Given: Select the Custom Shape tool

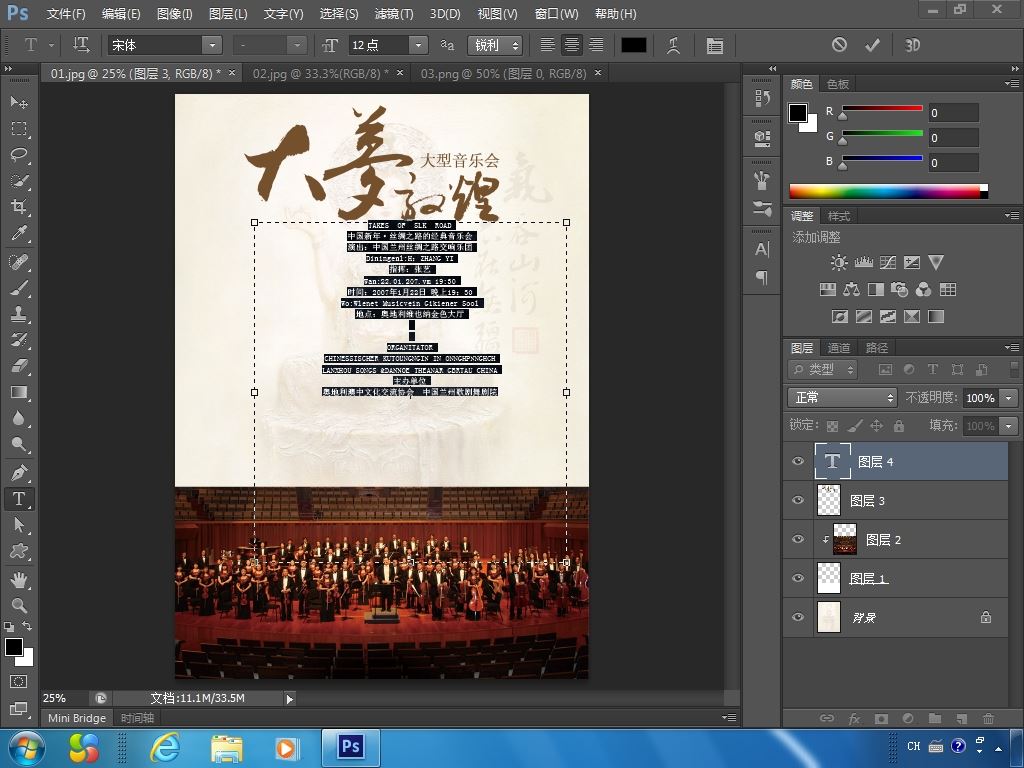Looking at the screenshot, I should (x=19, y=551).
